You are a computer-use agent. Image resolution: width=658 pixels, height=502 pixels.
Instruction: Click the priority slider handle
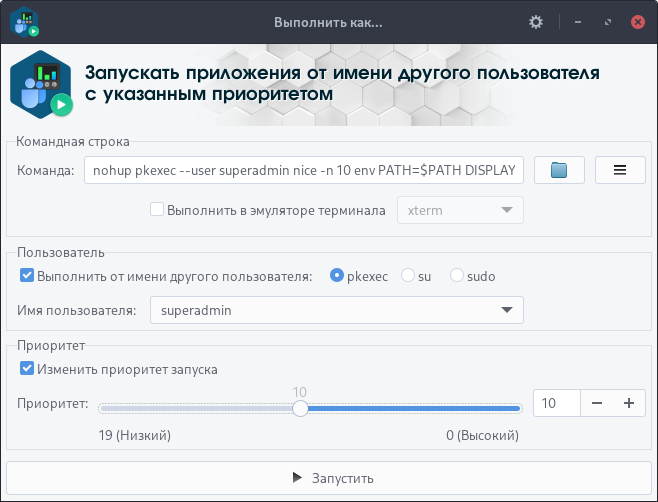click(x=299, y=408)
